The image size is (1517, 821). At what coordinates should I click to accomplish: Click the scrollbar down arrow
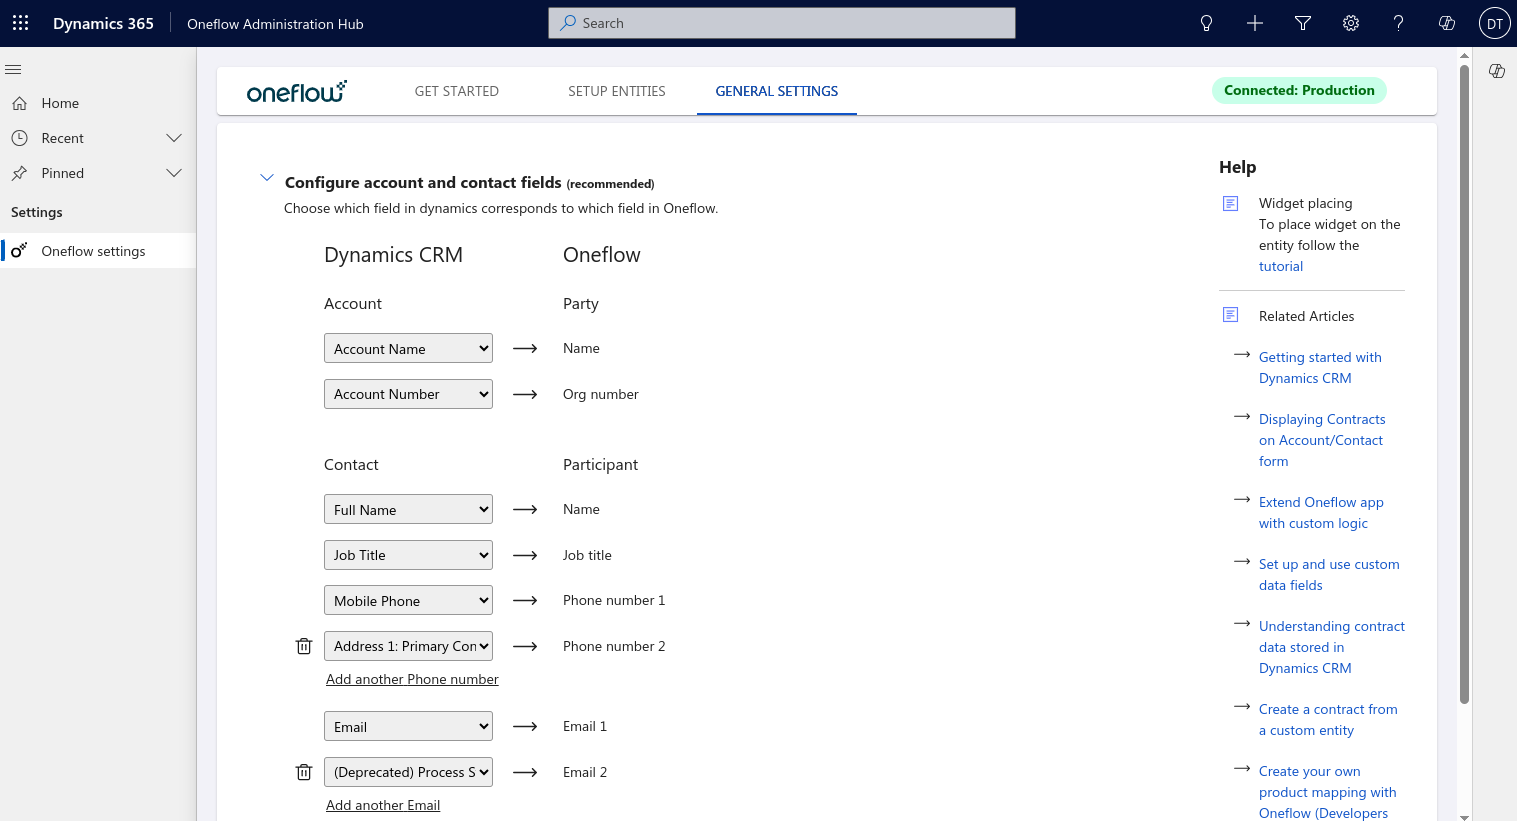1464,816
